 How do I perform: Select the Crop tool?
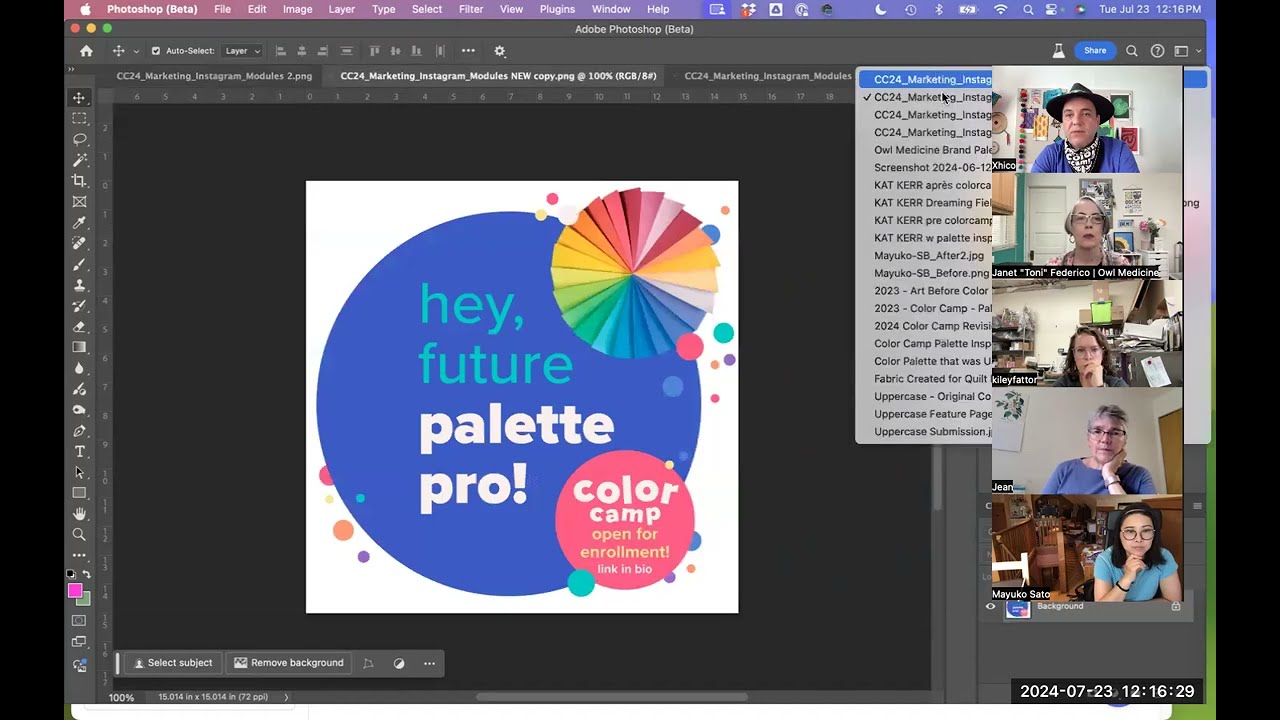pos(79,181)
